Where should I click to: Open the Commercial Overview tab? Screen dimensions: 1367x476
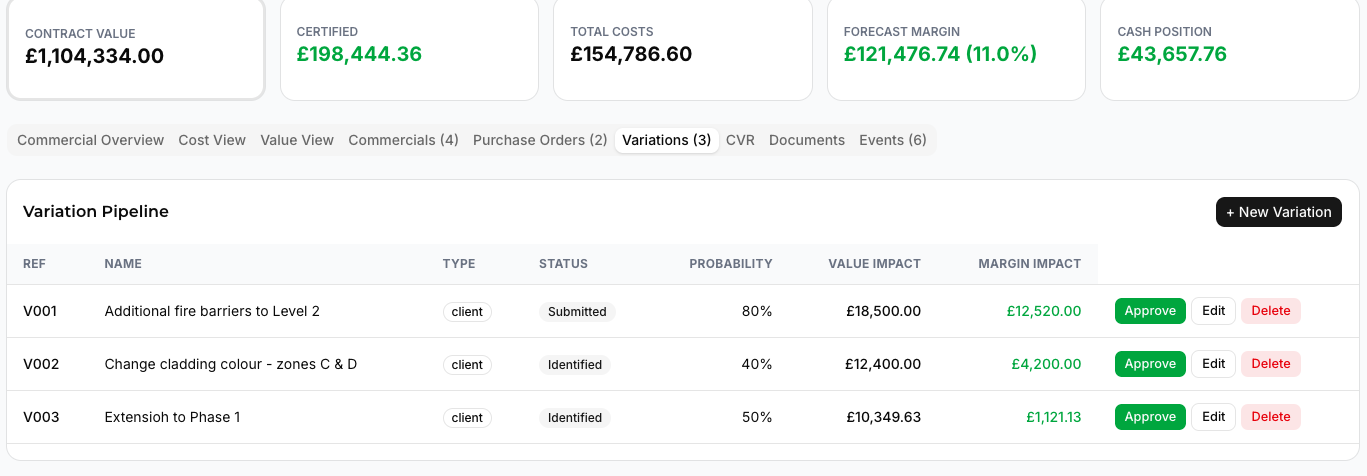[90, 140]
